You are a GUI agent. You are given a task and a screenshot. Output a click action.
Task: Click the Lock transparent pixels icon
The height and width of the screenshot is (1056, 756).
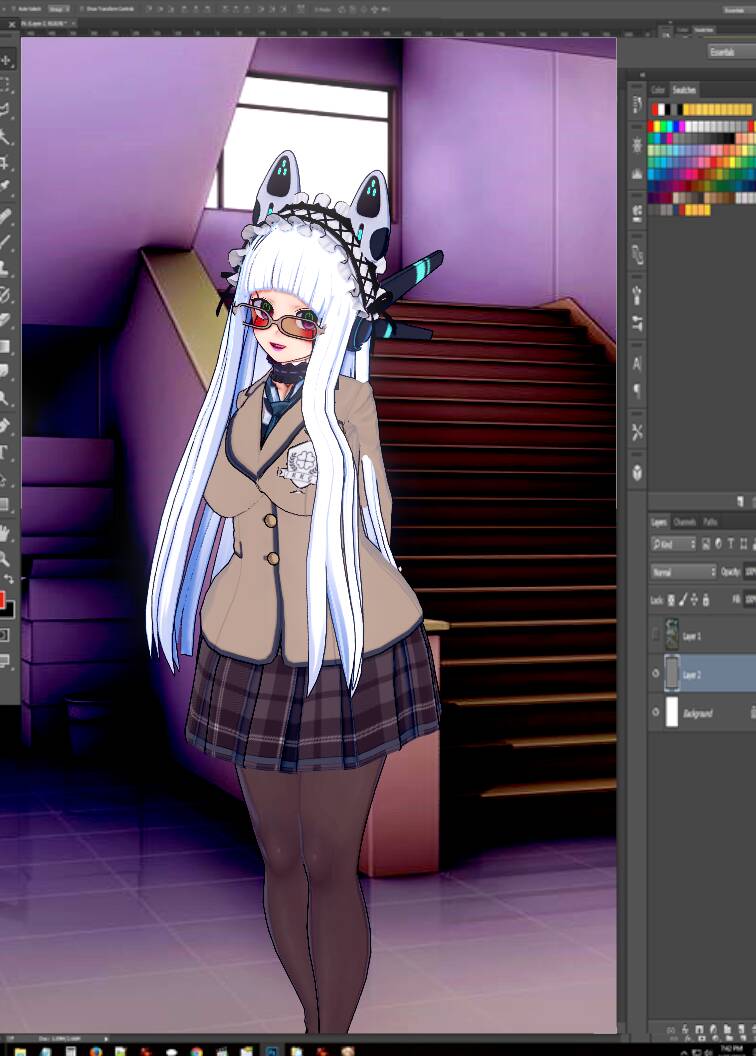coord(671,600)
